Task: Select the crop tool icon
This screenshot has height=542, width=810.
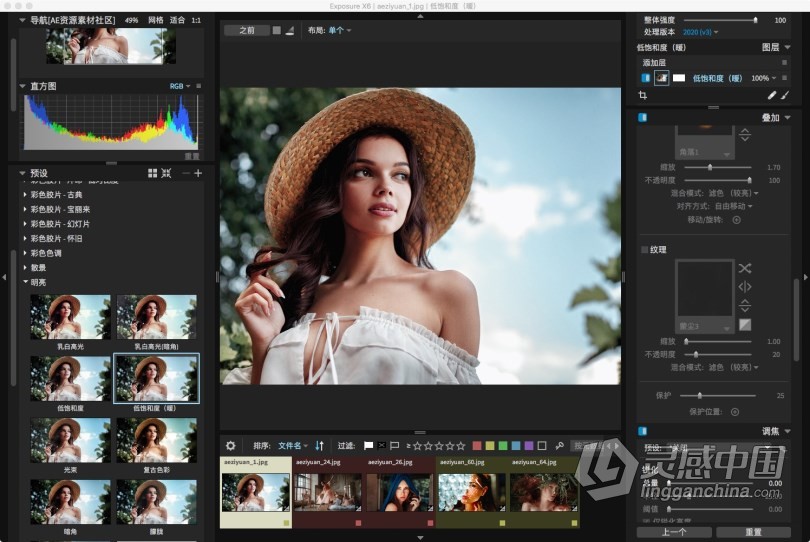Action: point(643,95)
